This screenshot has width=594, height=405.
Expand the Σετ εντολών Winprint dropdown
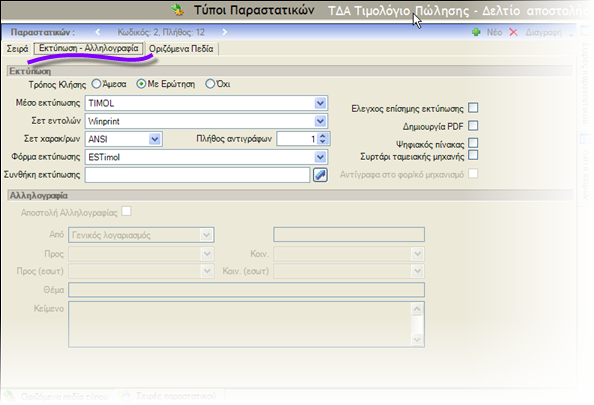coord(320,121)
